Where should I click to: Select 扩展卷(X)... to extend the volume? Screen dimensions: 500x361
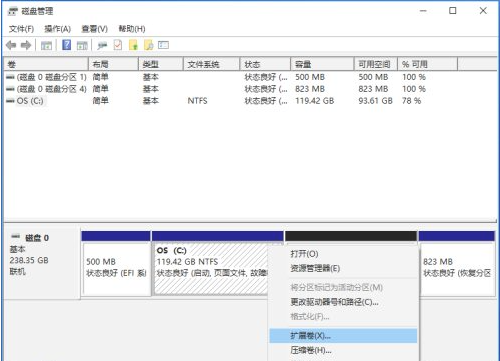[343, 336]
